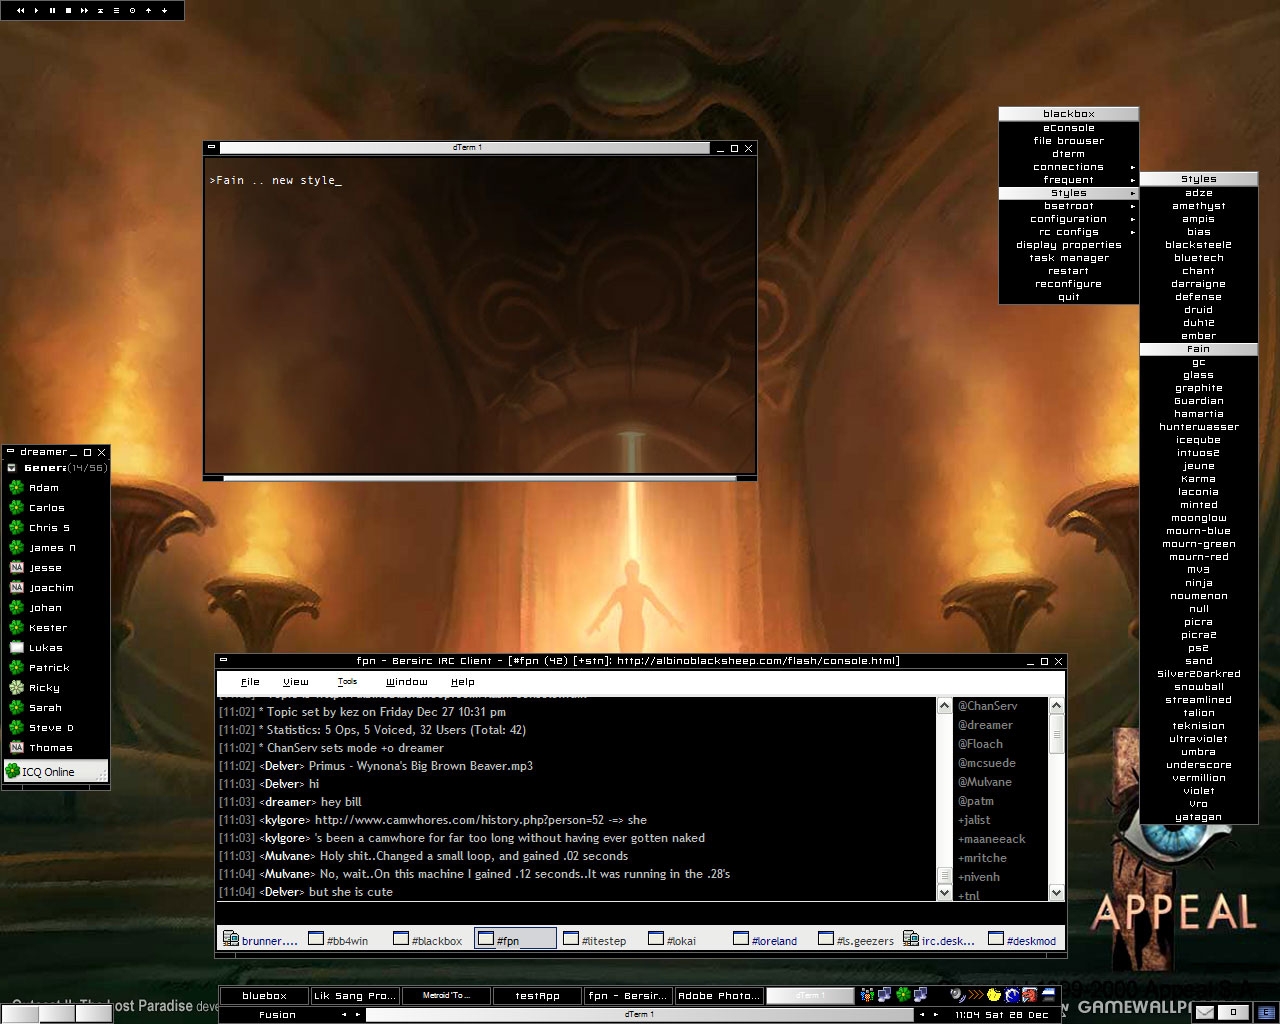Stop playback in the media controller
The width and height of the screenshot is (1280, 1024).
tap(68, 10)
